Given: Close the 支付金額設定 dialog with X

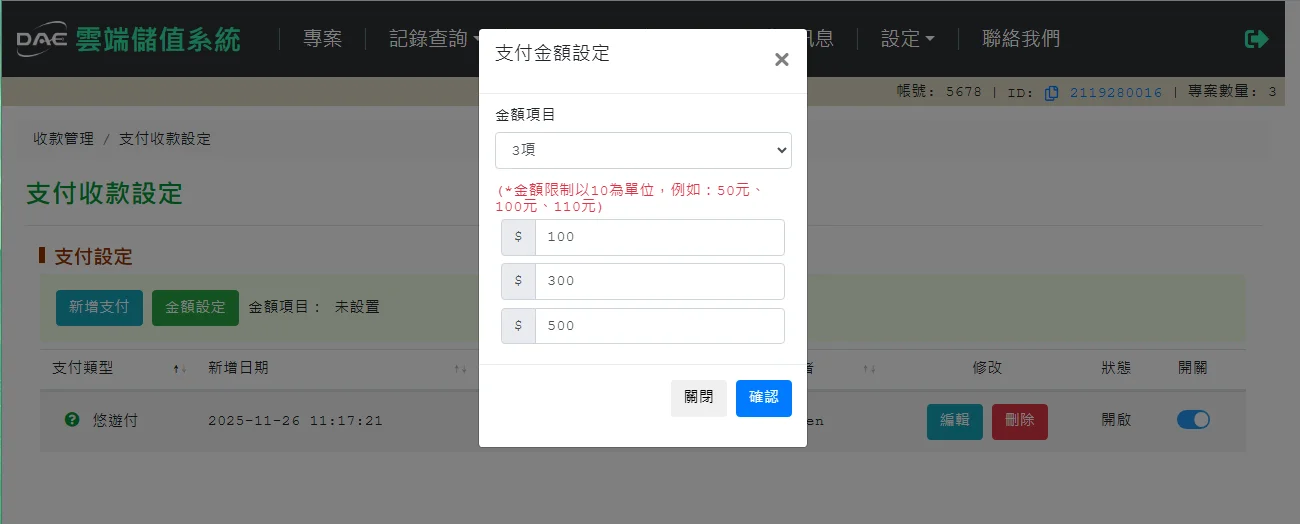Looking at the screenshot, I should coord(781,60).
